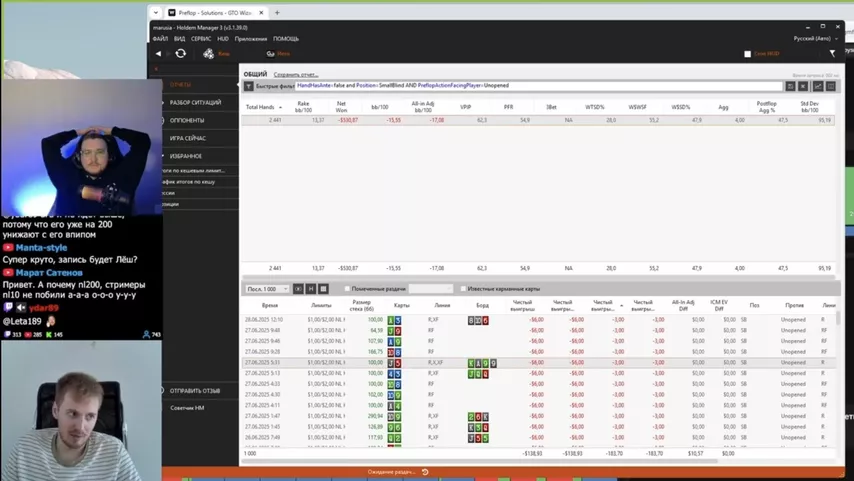Select the hand row dated 28.06.2025 12:10

point(539,320)
